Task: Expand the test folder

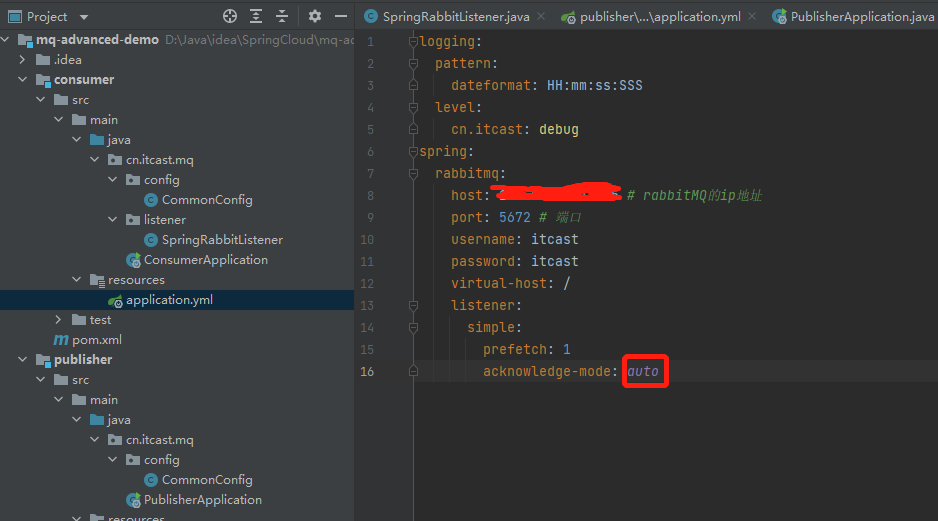Action: 58,319
